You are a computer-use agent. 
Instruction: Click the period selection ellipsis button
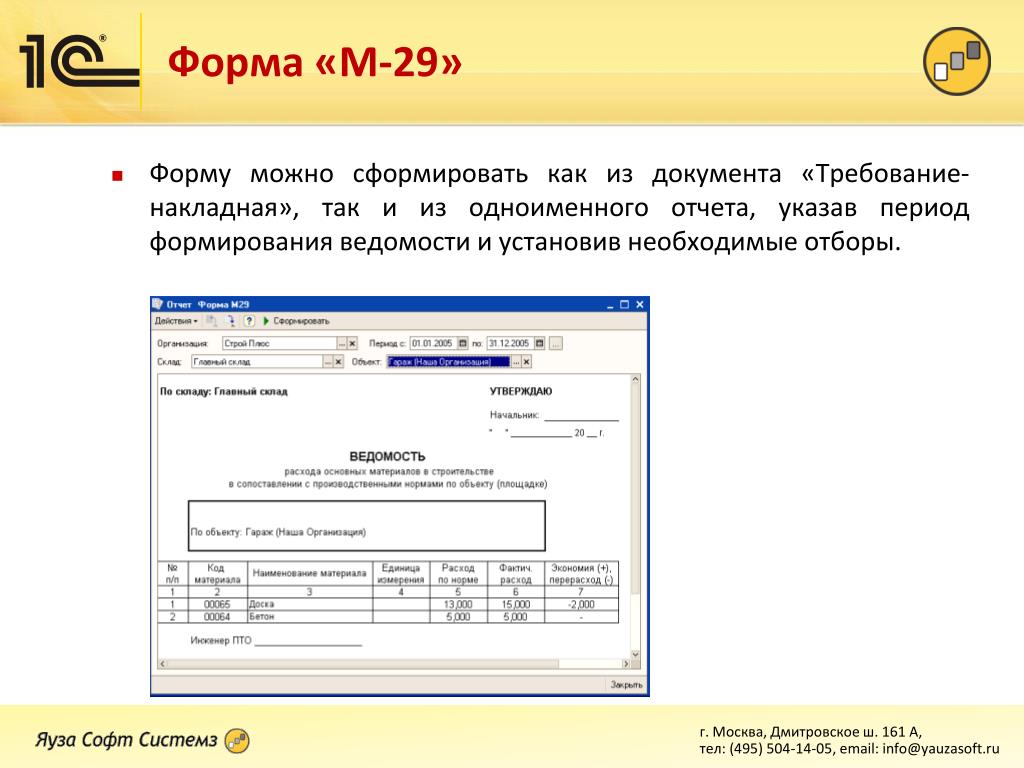coord(556,344)
